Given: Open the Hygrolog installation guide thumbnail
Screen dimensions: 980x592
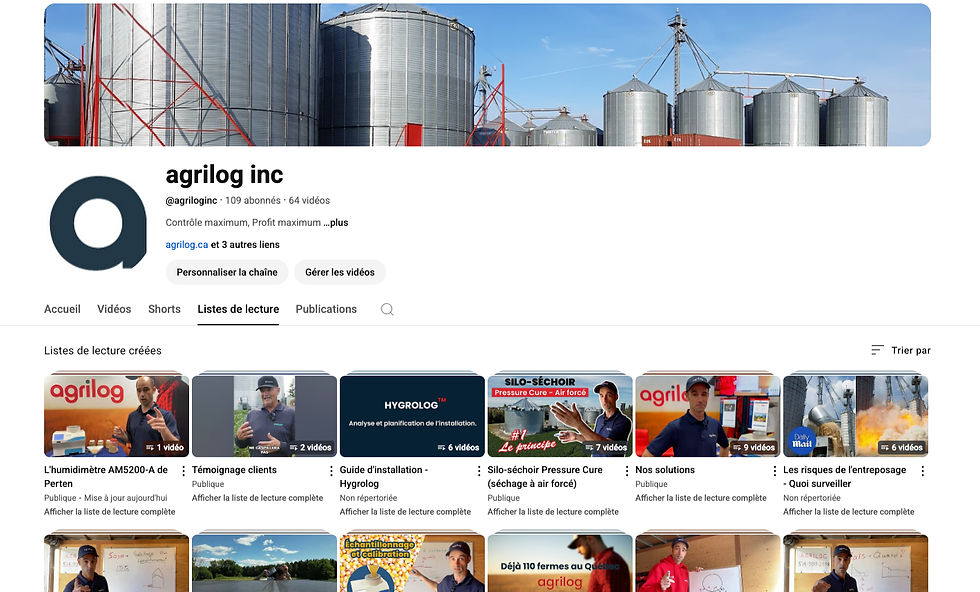Looking at the screenshot, I should tap(412, 416).
